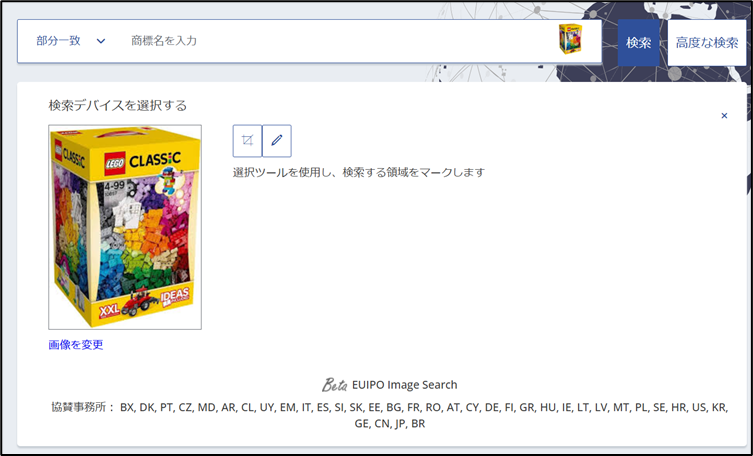Click the 検索 search button
753x456 pixels.
coord(638,43)
